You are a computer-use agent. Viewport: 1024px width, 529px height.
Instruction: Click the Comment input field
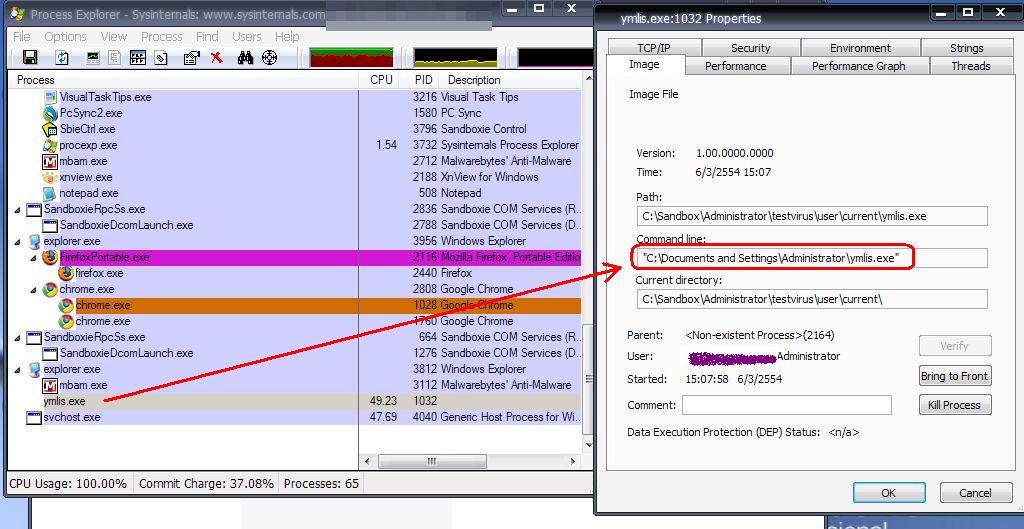point(786,405)
